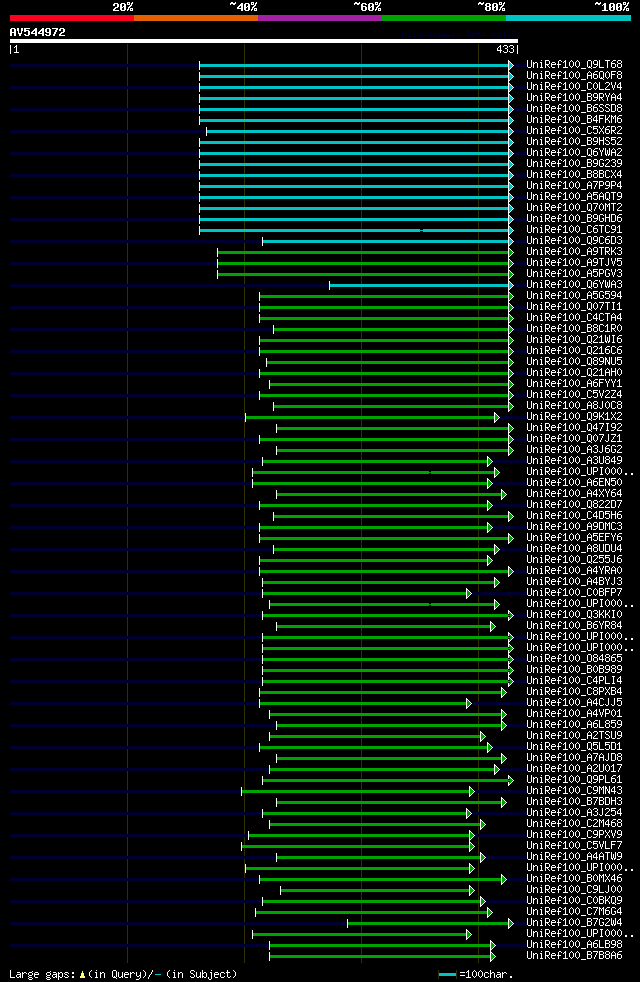Click the green ~80% identity legend segment
This screenshot has height=982, width=640.
pos(443,18)
